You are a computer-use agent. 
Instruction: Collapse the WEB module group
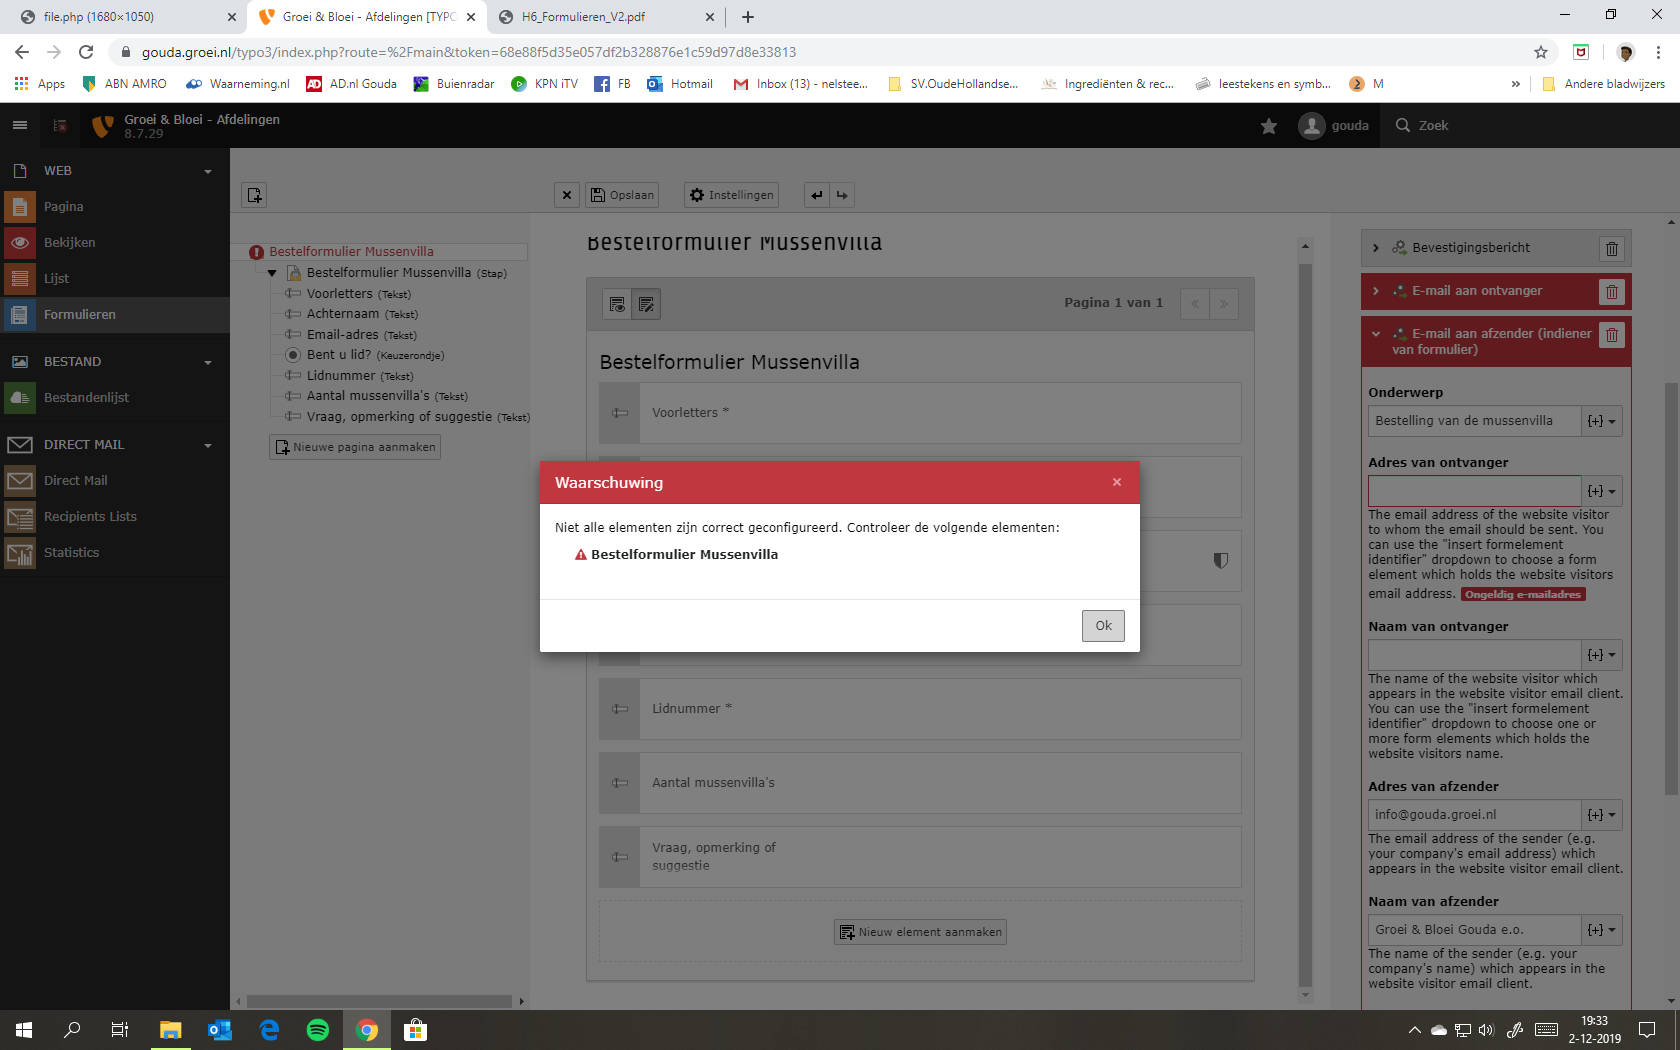click(x=208, y=172)
